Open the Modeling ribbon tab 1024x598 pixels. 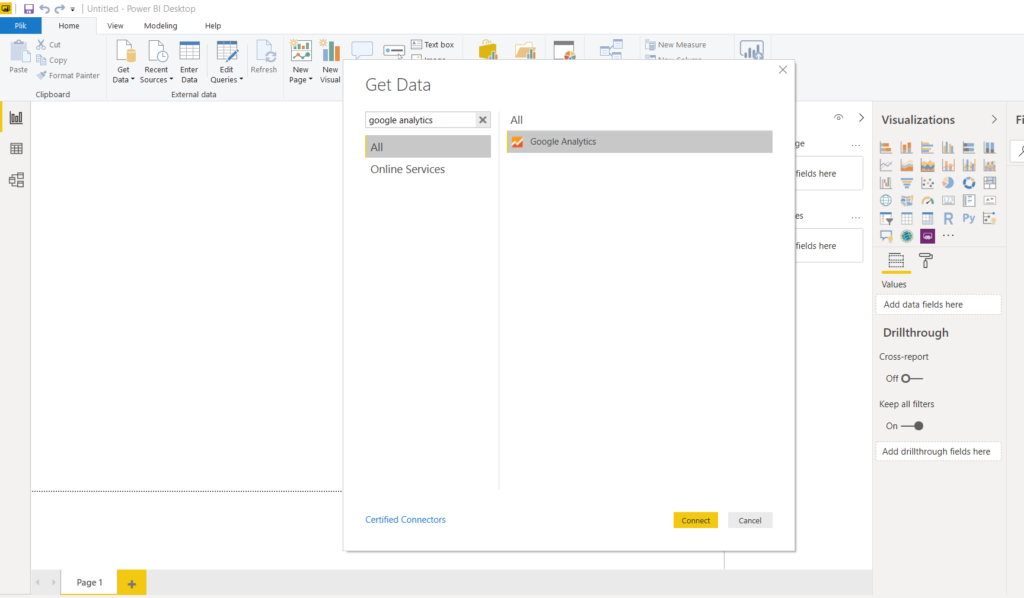tap(161, 25)
